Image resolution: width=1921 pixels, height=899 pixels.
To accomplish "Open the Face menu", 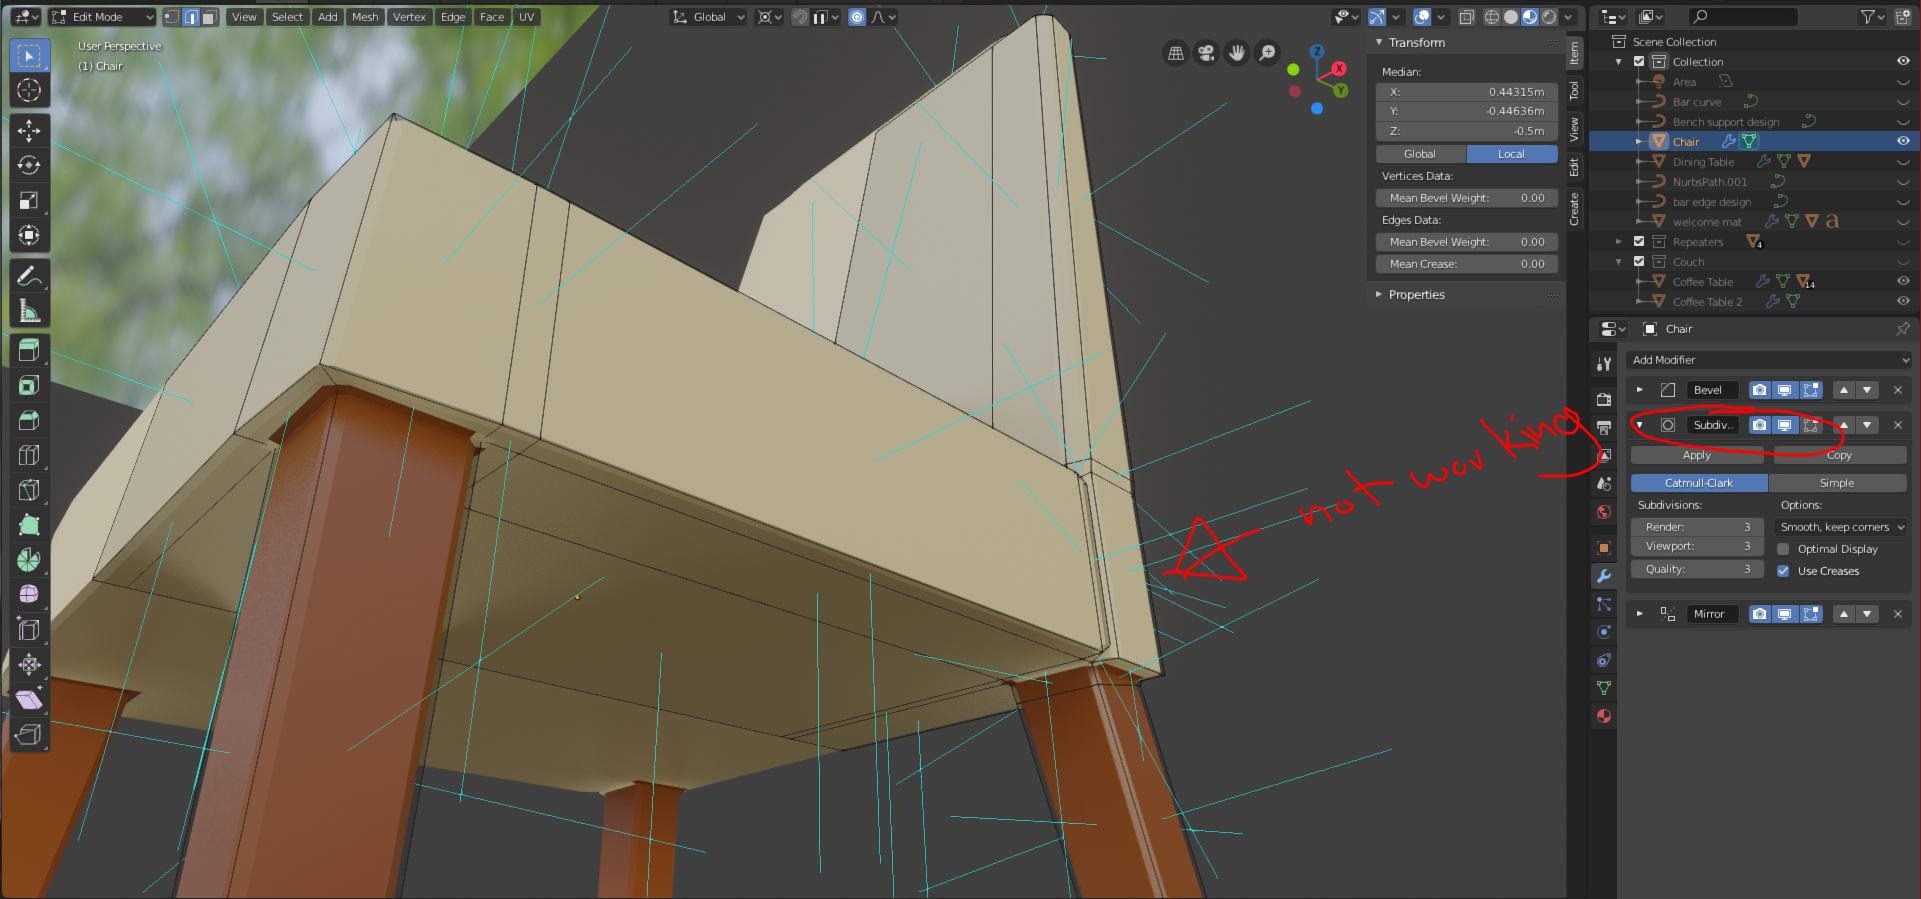I will [492, 17].
